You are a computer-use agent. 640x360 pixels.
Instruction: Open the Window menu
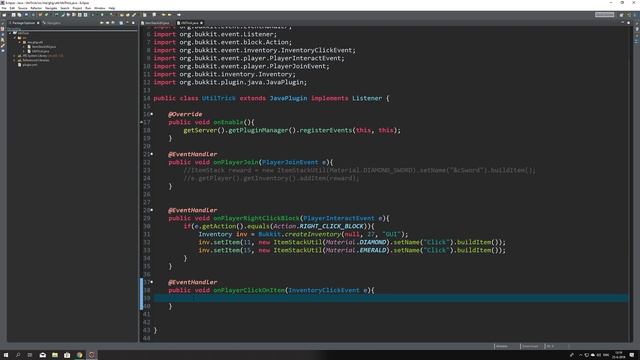100,8
